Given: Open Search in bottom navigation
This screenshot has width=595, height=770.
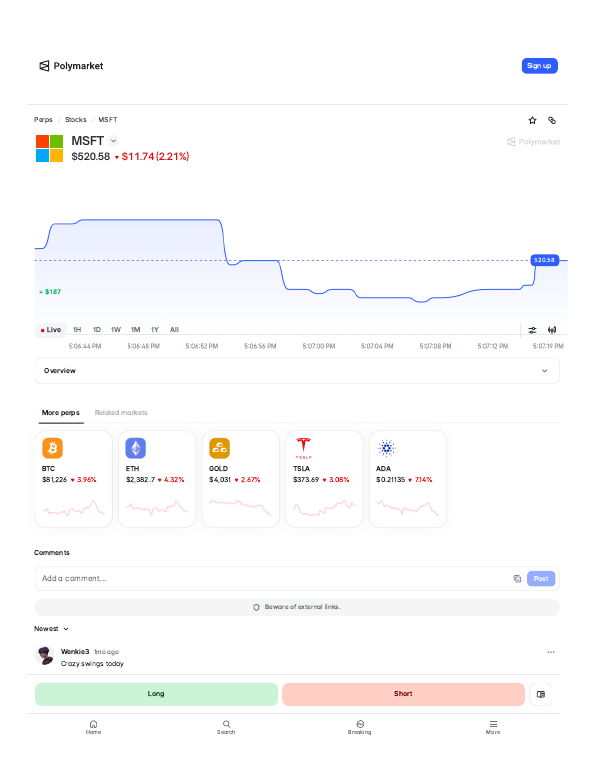Looking at the screenshot, I should click(x=226, y=727).
